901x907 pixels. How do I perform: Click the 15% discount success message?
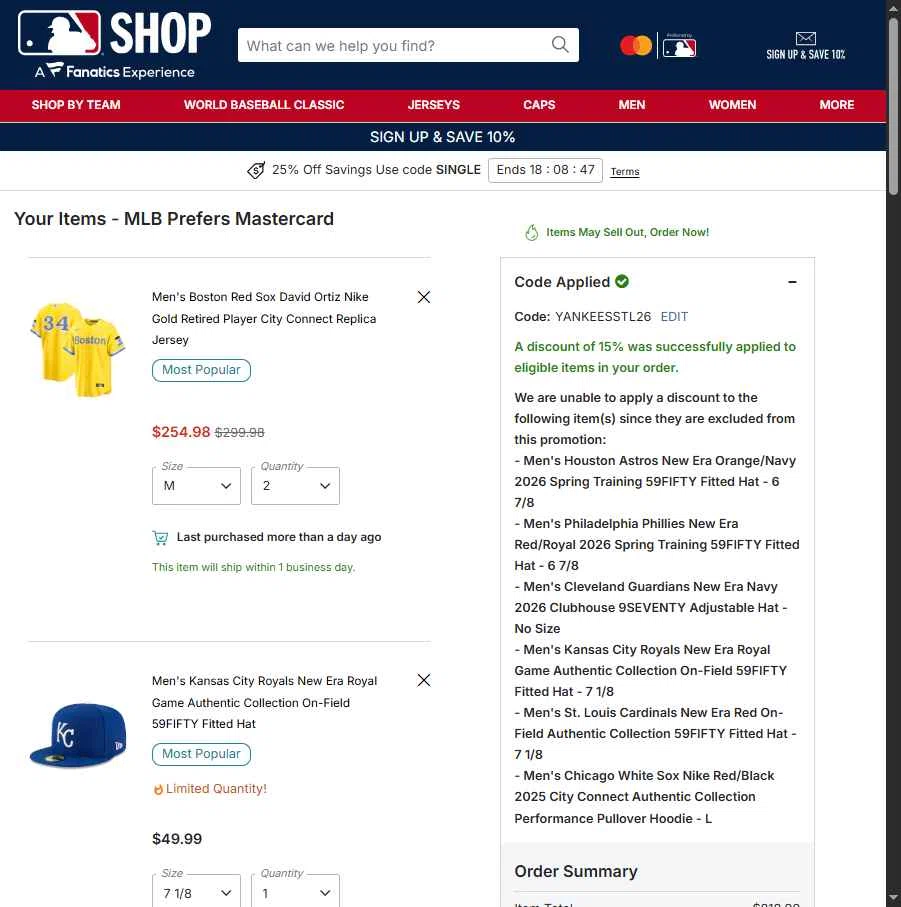pyautogui.click(x=655, y=357)
